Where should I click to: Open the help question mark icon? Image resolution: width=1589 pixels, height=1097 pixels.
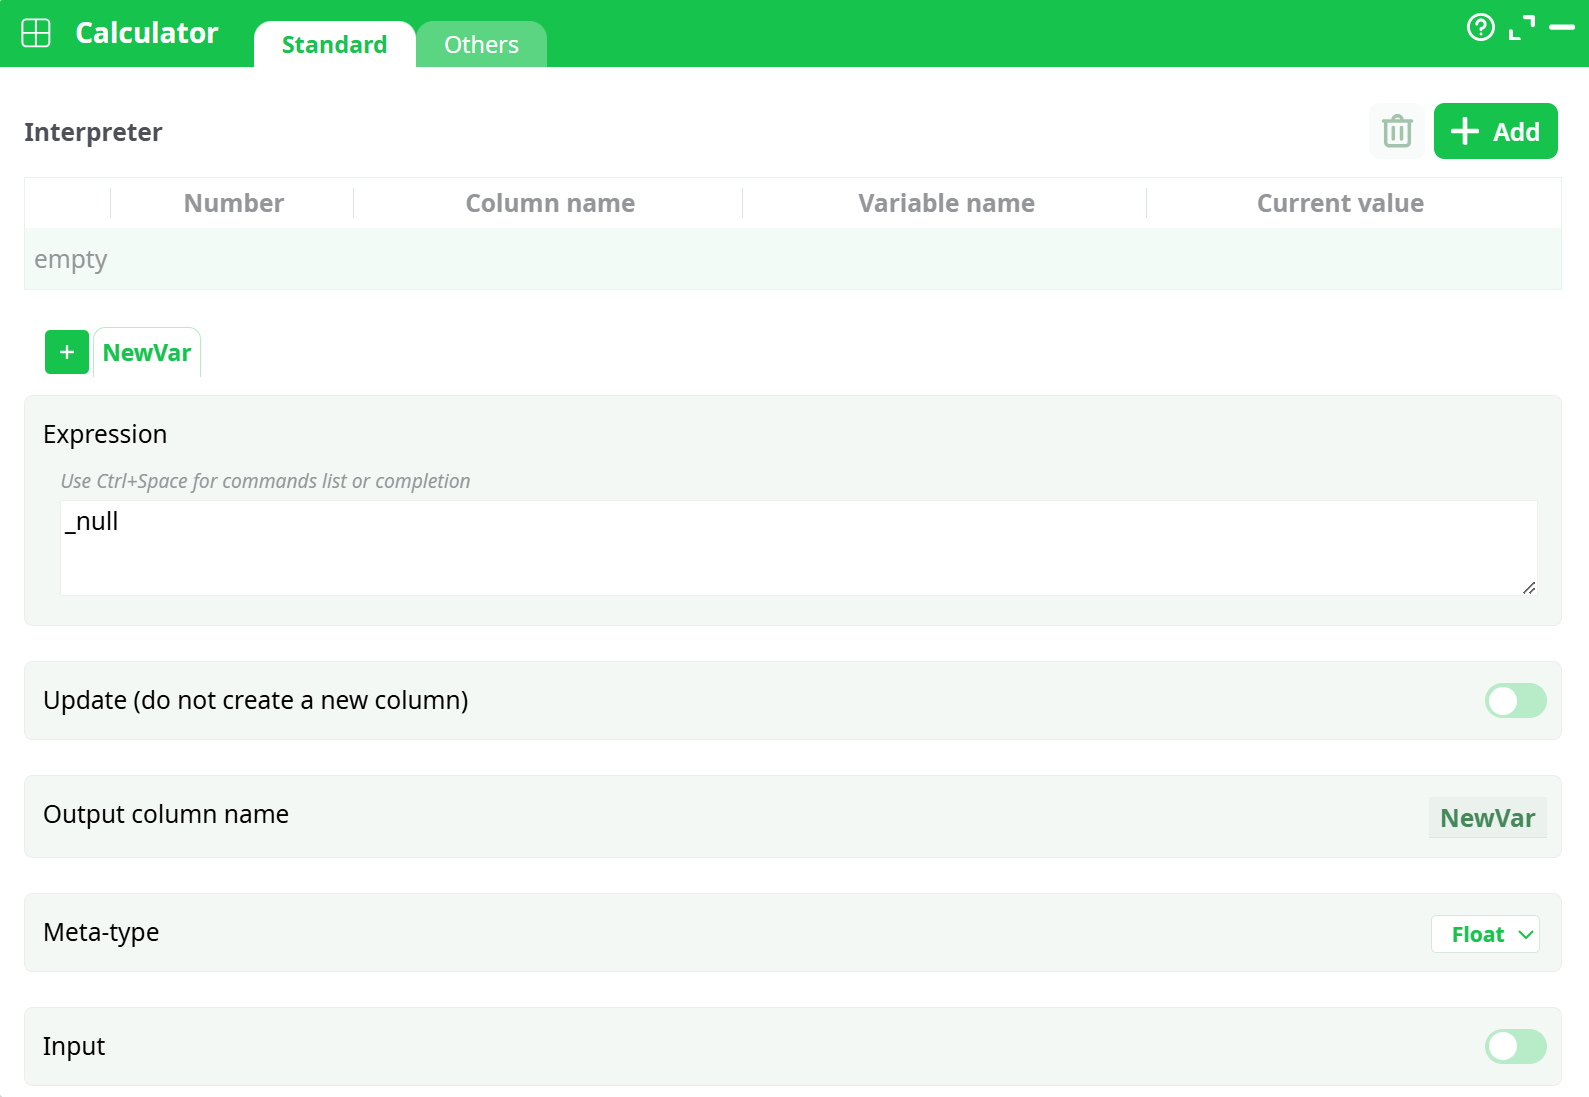[1480, 27]
